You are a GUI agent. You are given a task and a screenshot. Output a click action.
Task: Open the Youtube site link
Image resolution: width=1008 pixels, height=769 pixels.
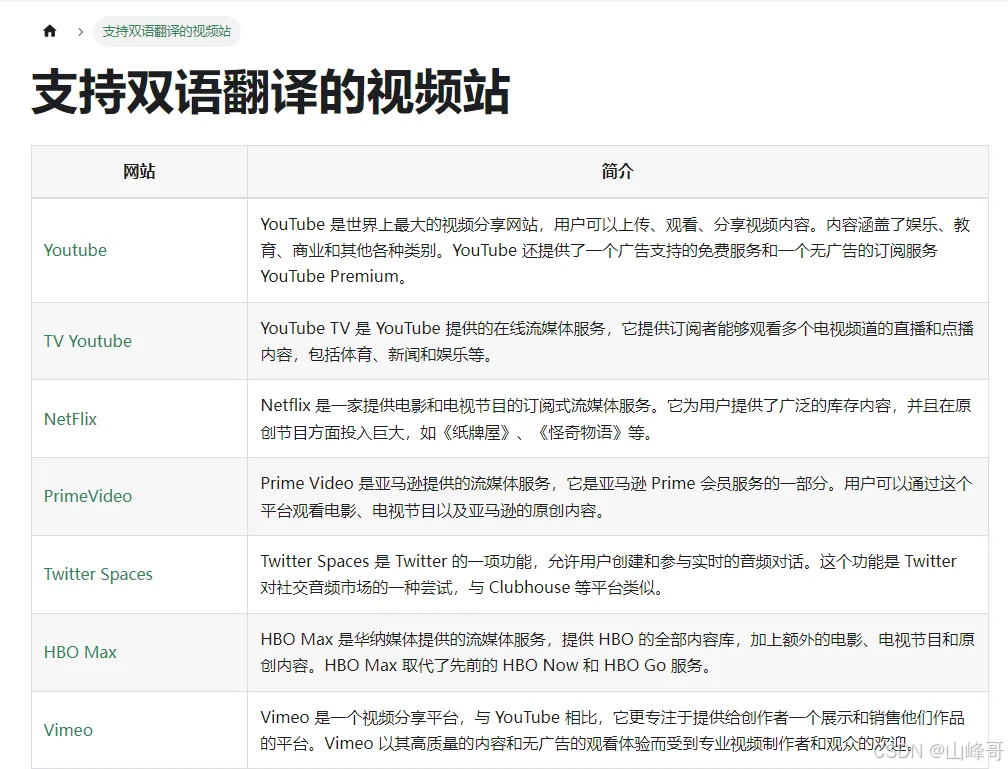75,250
